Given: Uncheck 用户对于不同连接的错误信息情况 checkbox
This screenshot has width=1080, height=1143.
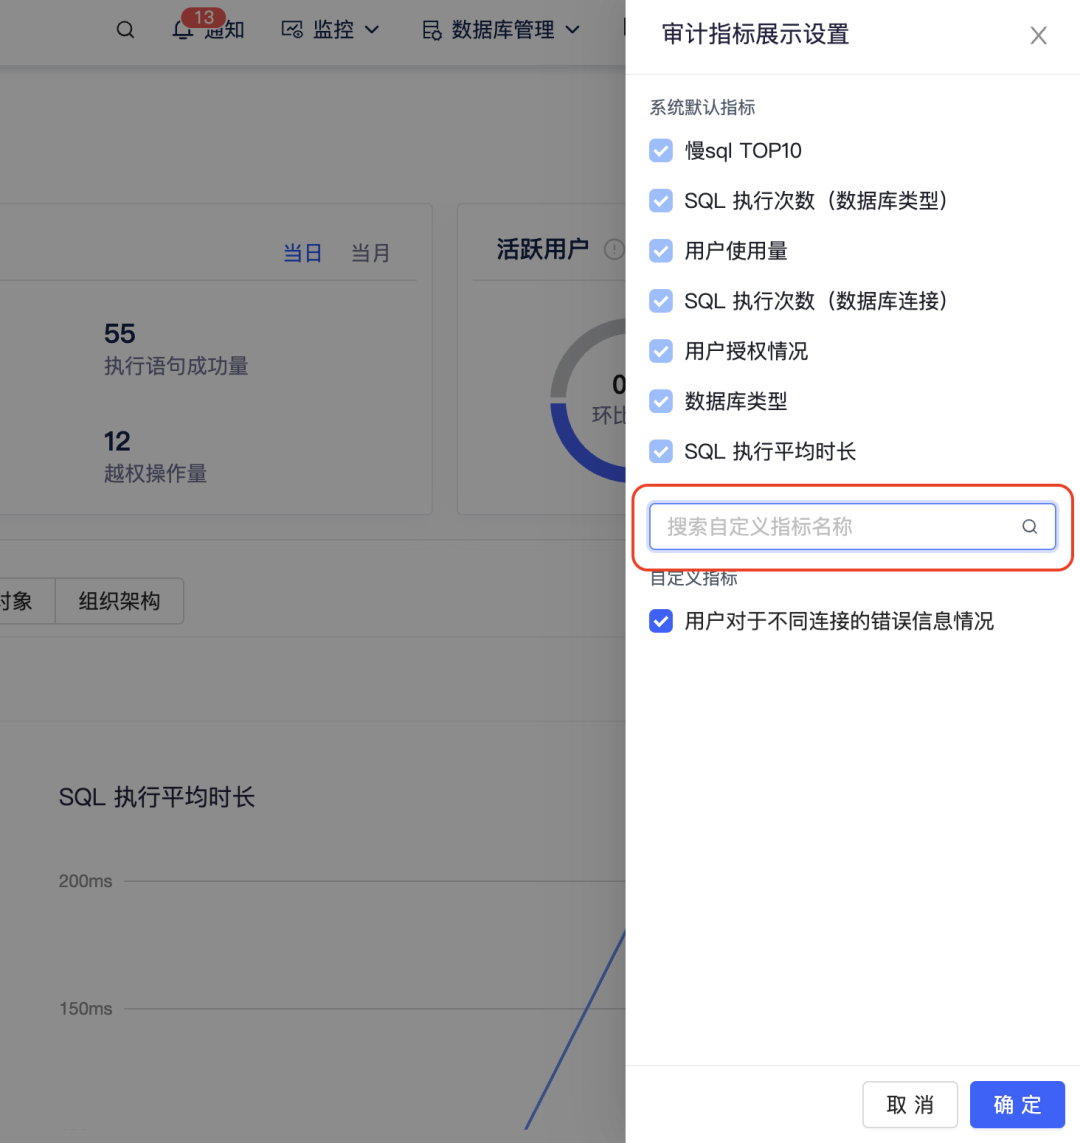Looking at the screenshot, I should pyautogui.click(x=661, y=621).
